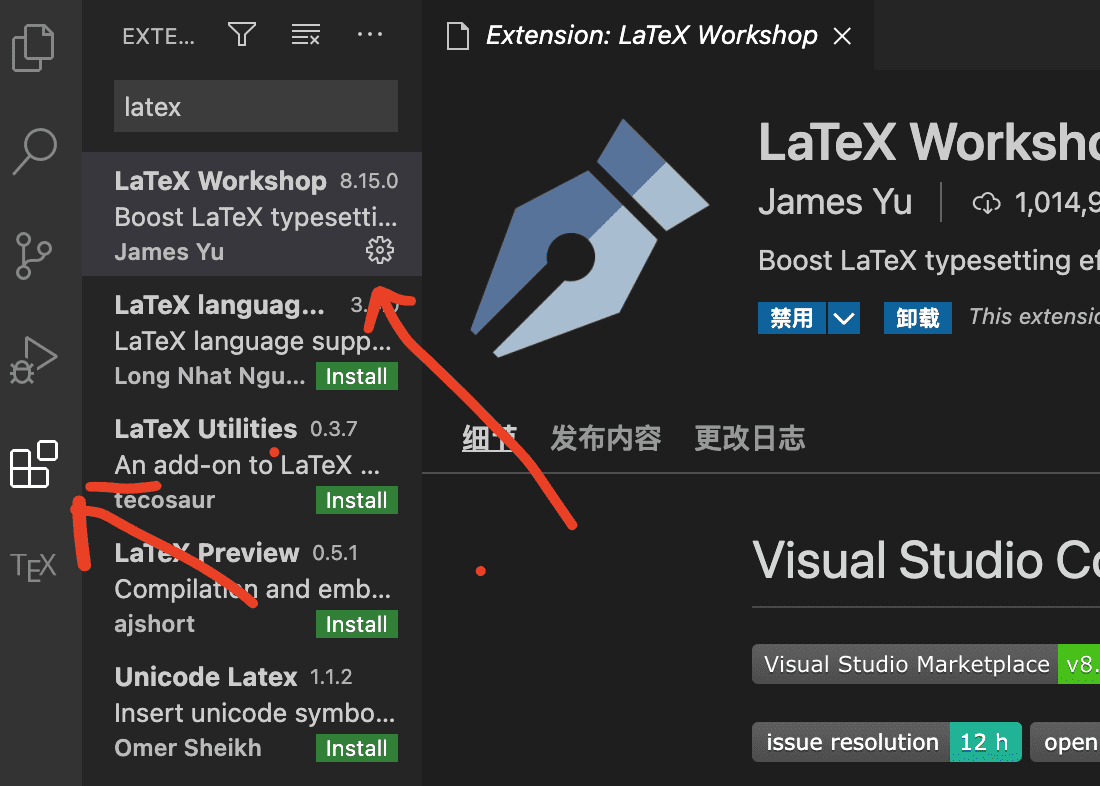Click the extensions search box containing latex
The image size is (1100, 786).
256,106
